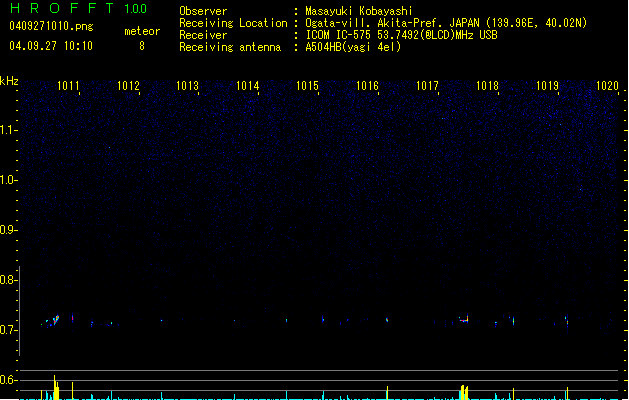Click the 0.9 frequency axis label
This screenshot has height=400, width=629.
tap(7, 230)
